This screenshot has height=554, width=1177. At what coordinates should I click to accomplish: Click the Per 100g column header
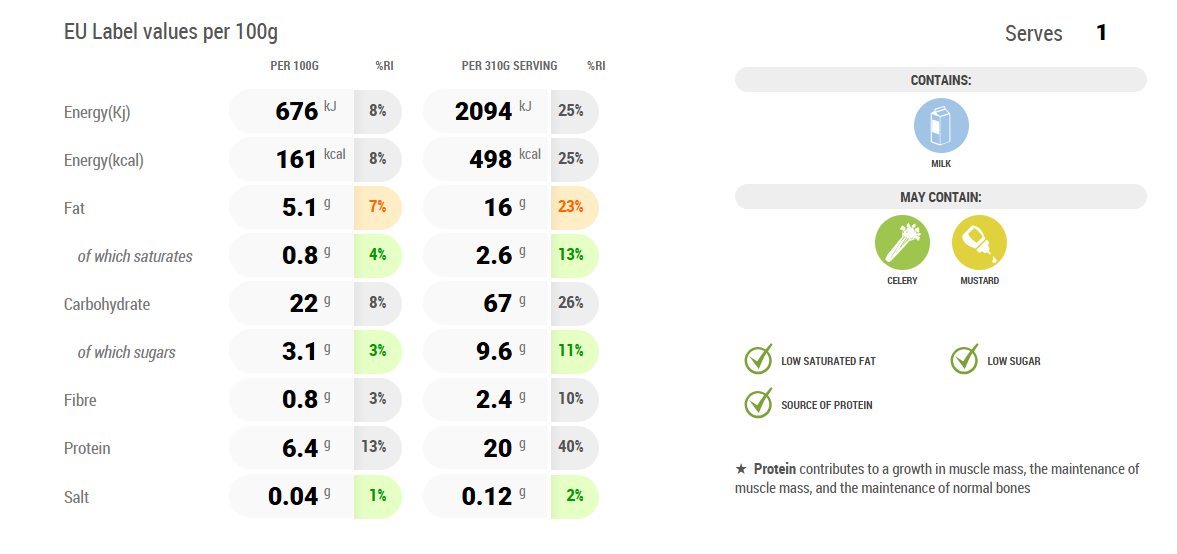pyautogui.click(x=294, y=66)
